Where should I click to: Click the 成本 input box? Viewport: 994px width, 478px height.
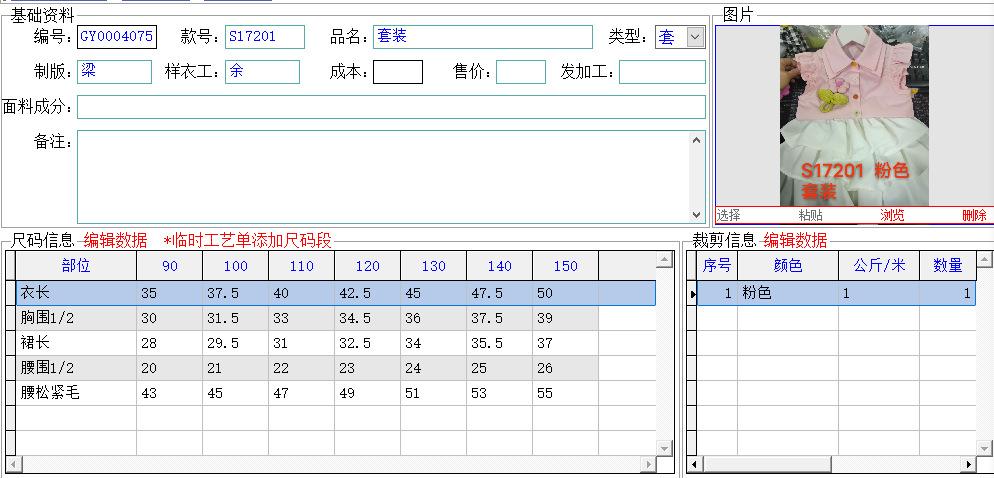(x=397, y=72)
